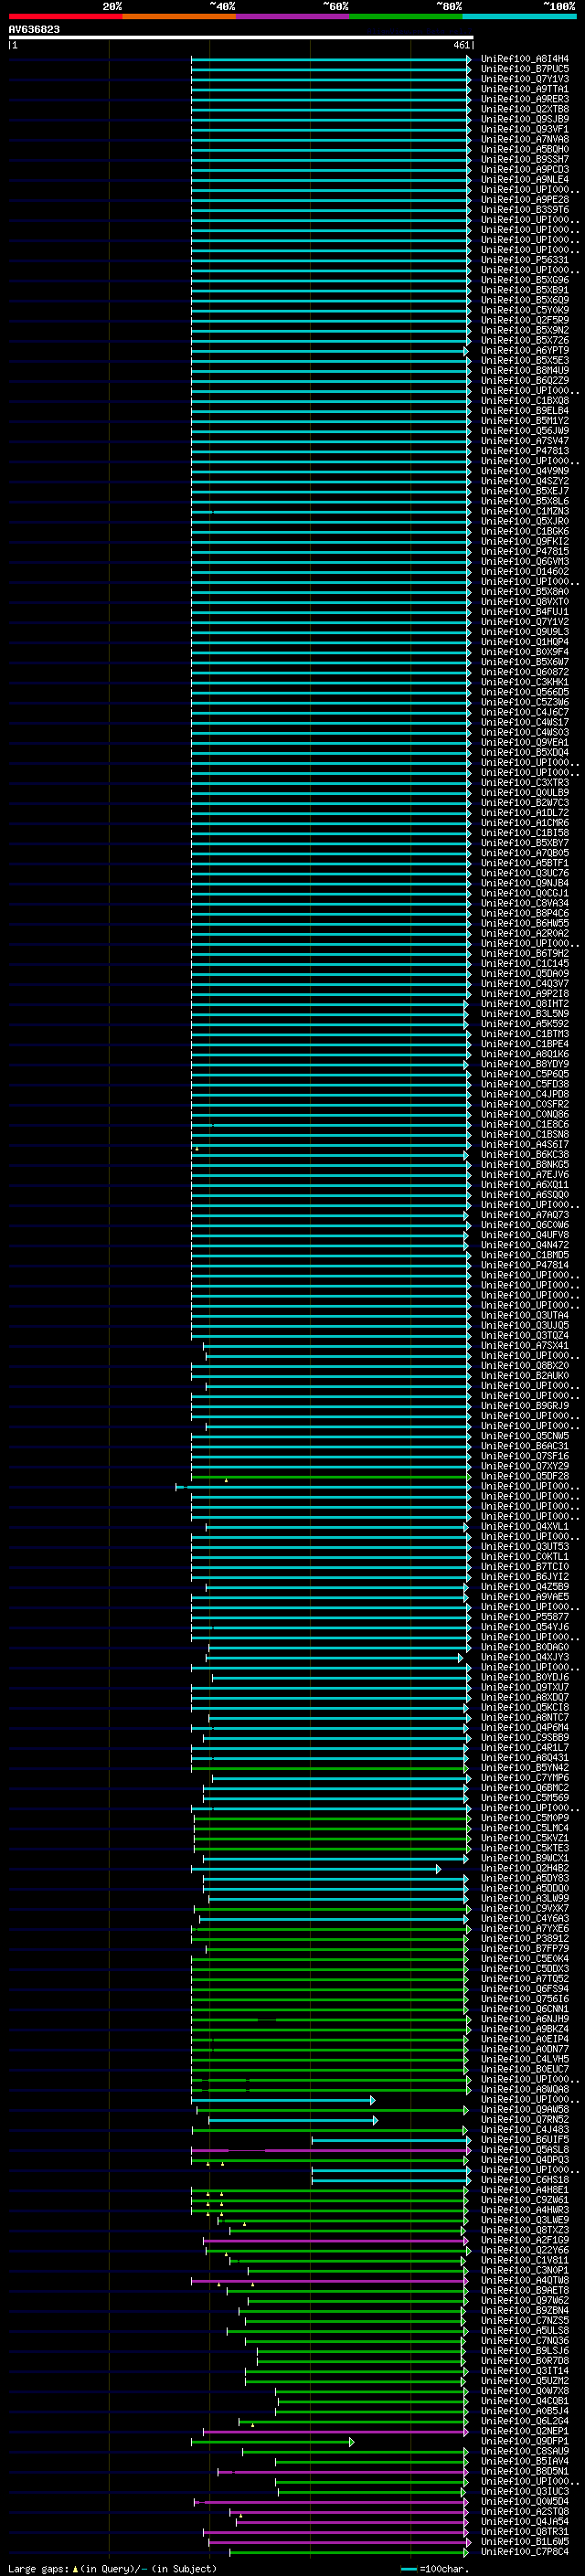Select hit label UniRef100_Q2XTB8
This screenshot has height=2576, width=585.
coord(525,109)
